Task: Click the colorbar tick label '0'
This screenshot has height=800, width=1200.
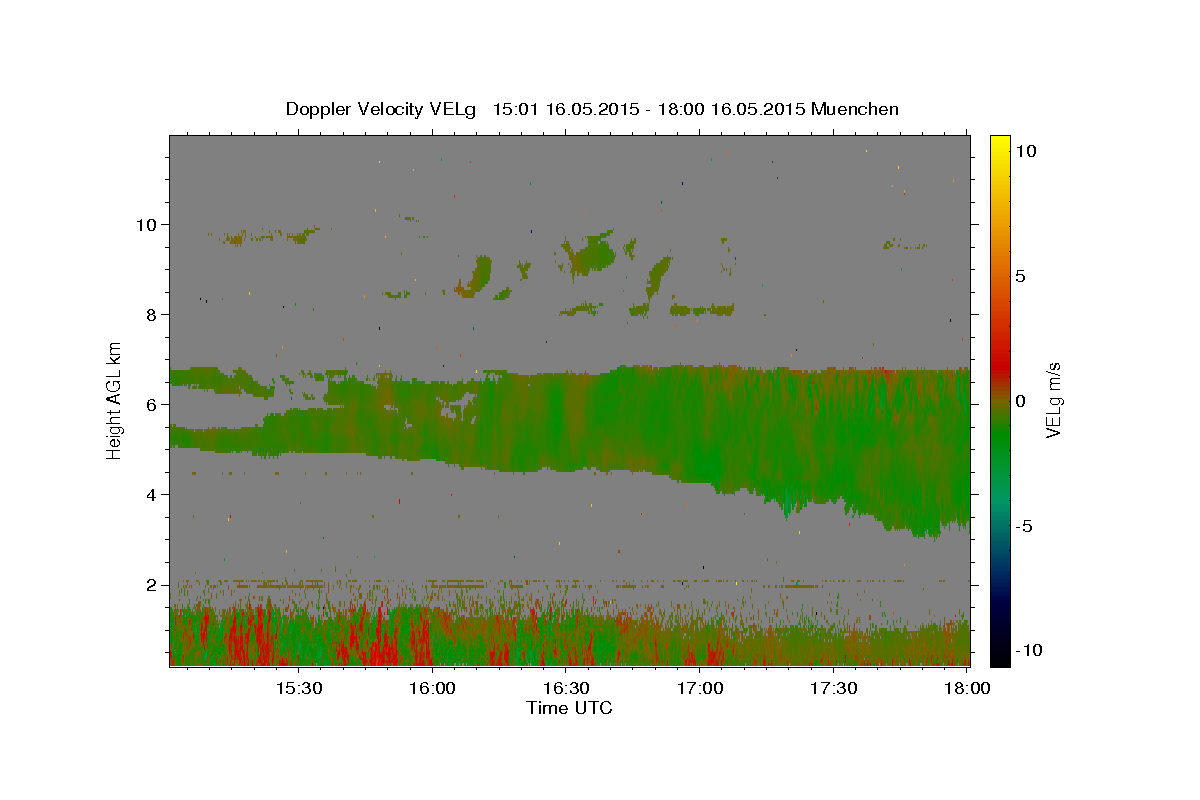Action: (1020, 400)
